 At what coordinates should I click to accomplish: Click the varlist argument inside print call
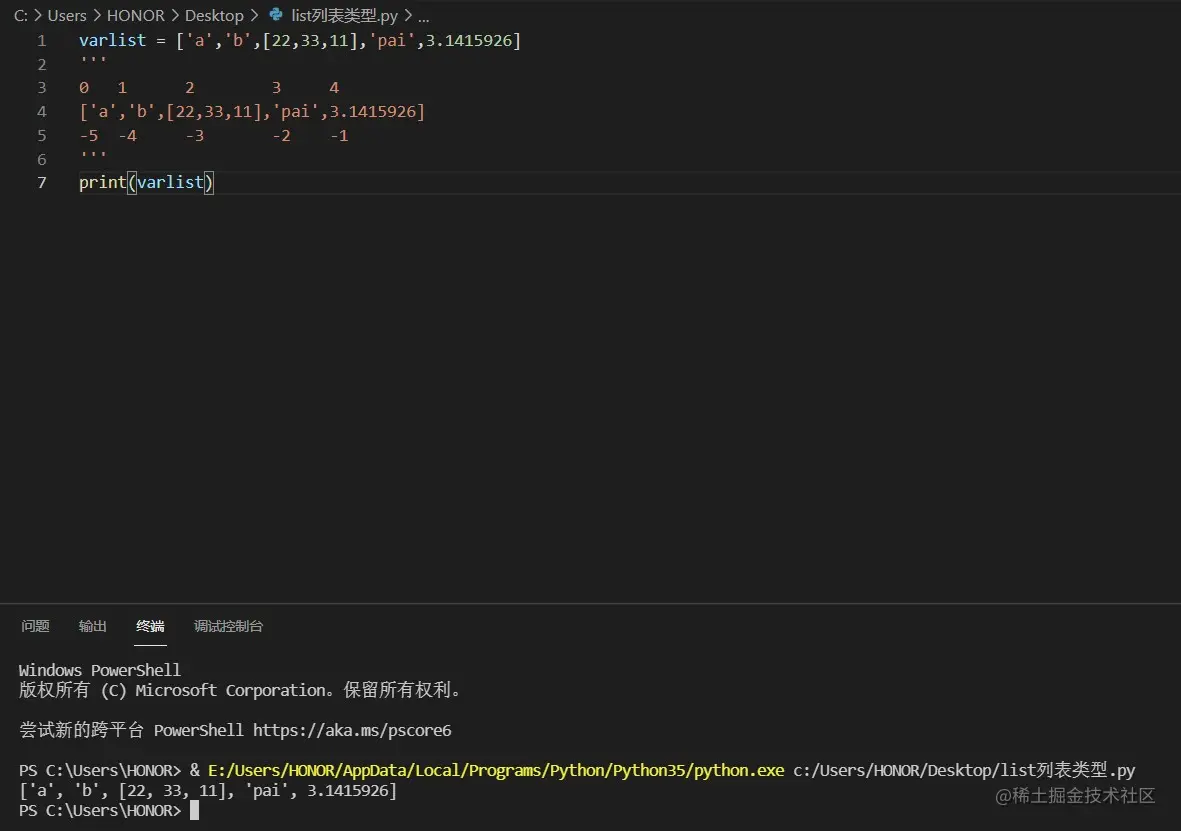[170, 182]
